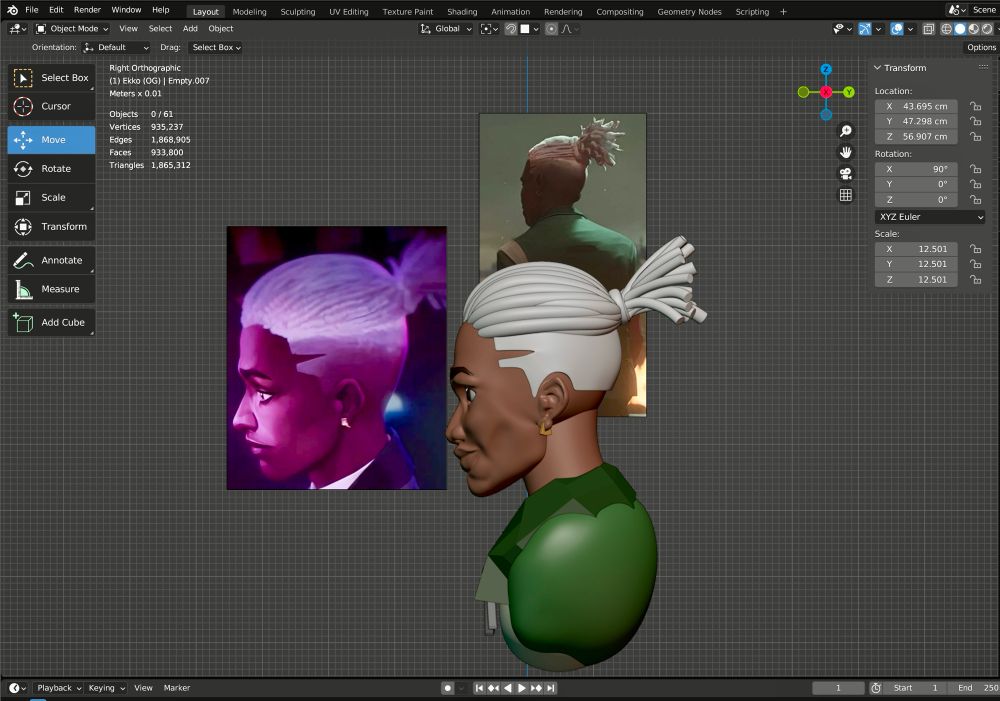This screenshot has width=1000, height=701.
Task: Open the Render menu
Action: (87, 10)
